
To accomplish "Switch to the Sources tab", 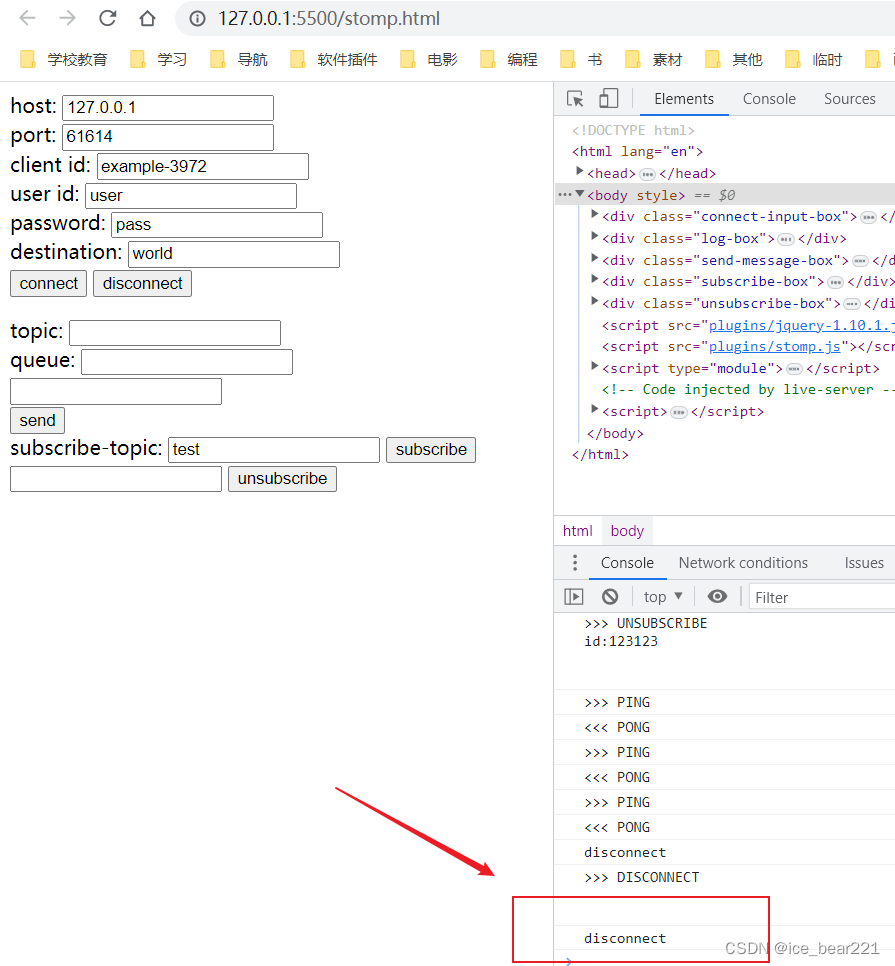I will 849,98.
